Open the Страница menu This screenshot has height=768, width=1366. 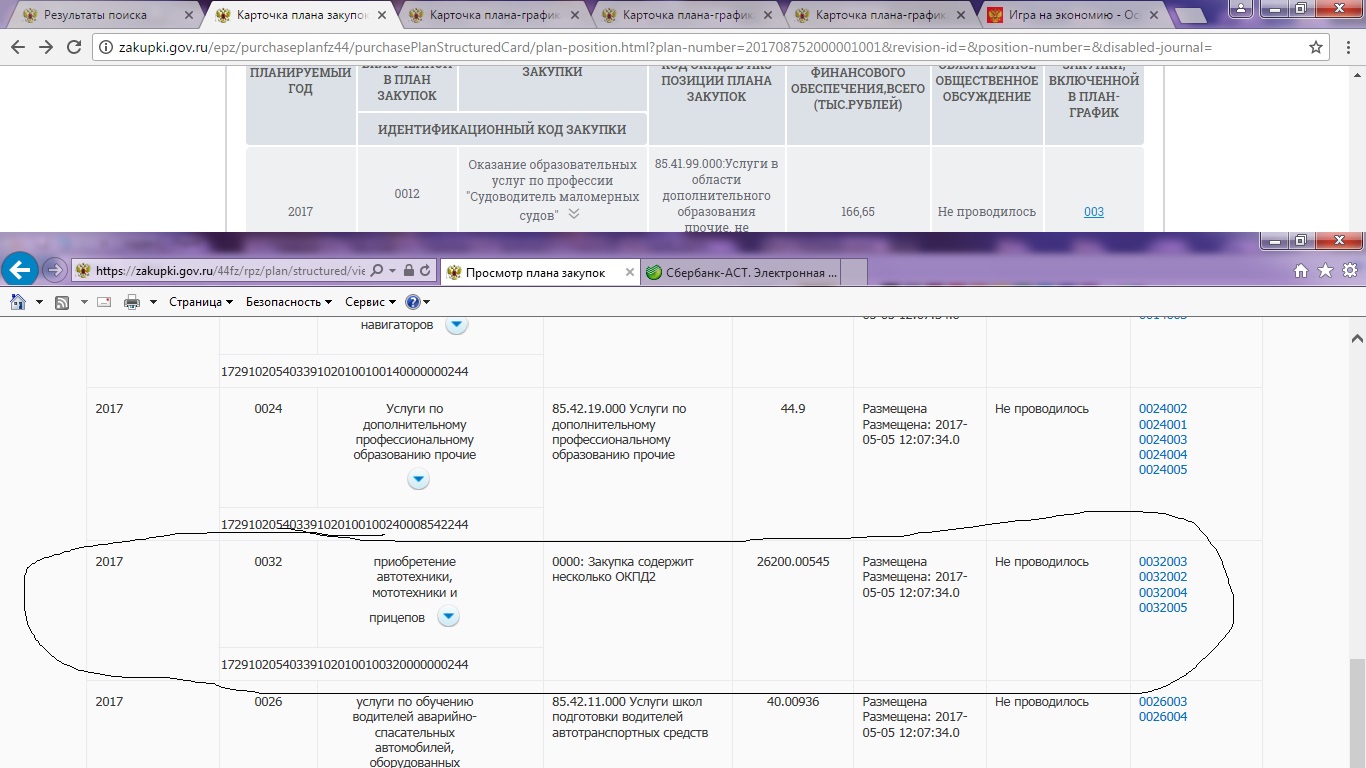pos(200,302)
